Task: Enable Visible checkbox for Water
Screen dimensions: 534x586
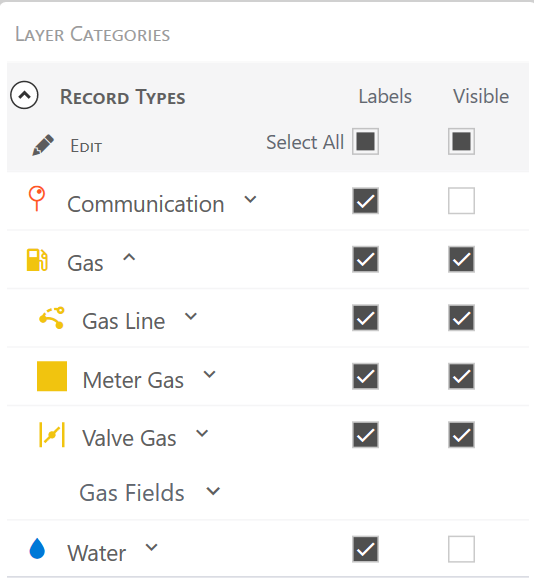Action: coord(462,549)
